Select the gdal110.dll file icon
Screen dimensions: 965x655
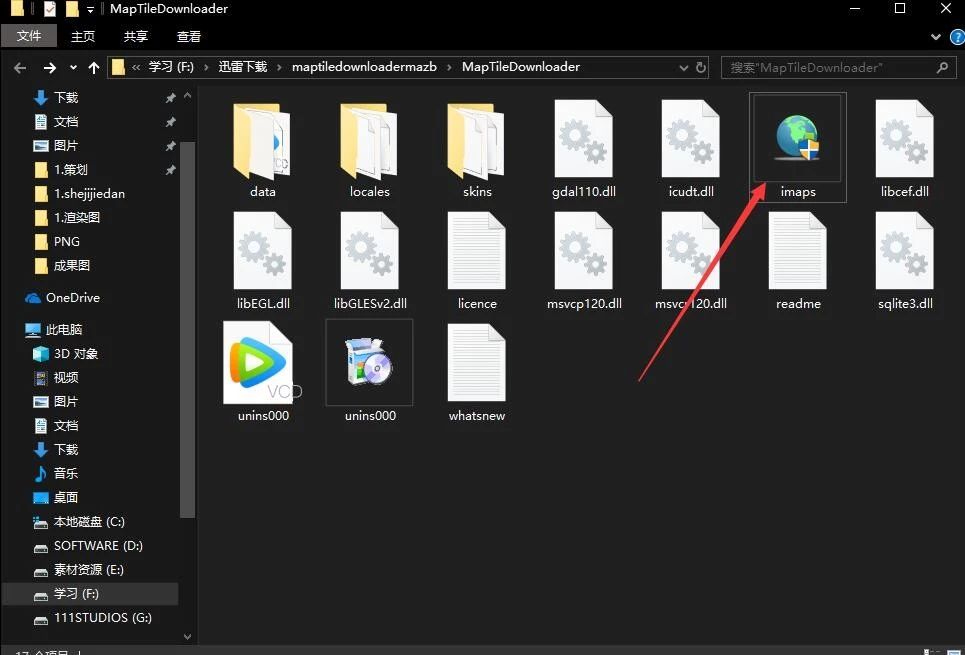point(583,139)
